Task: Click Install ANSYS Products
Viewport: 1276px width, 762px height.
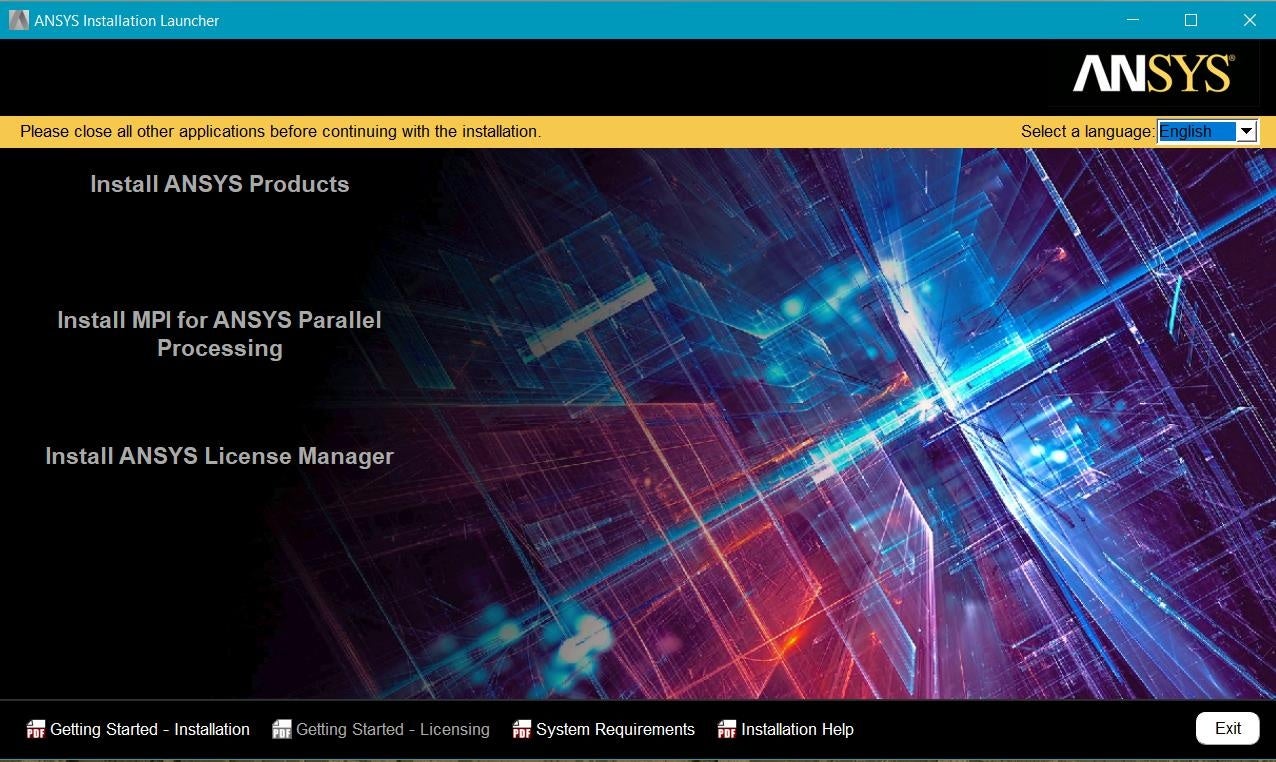Action: coord(219,184)
